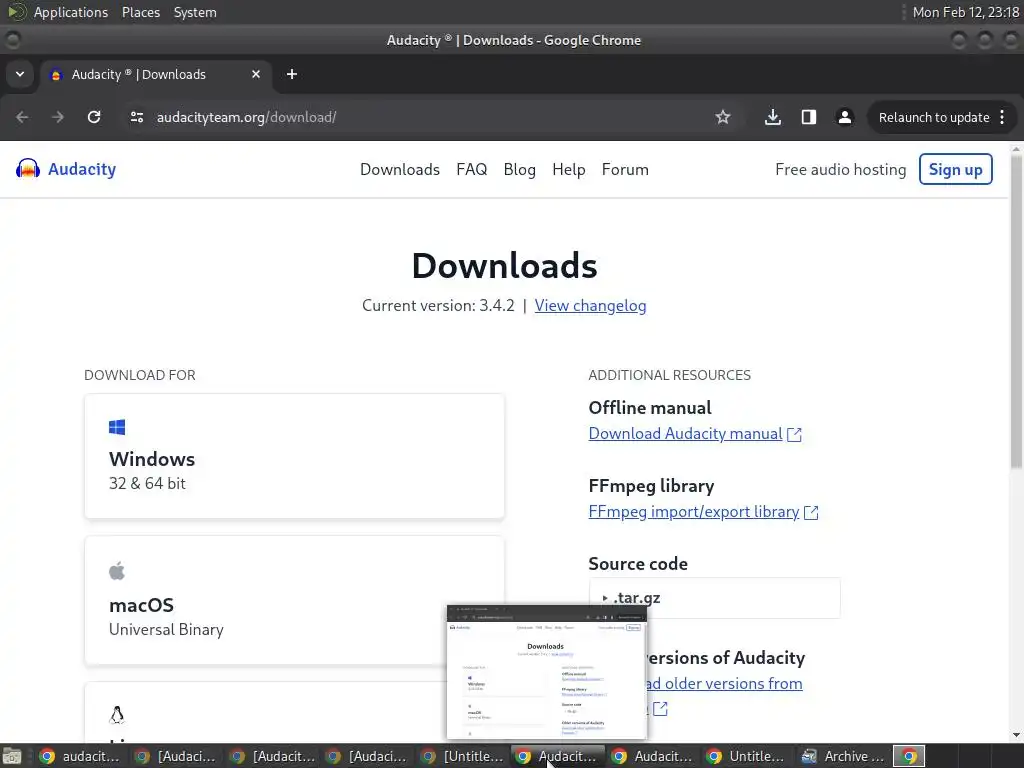Open Chrome three-dot menu

(1002, 117)
